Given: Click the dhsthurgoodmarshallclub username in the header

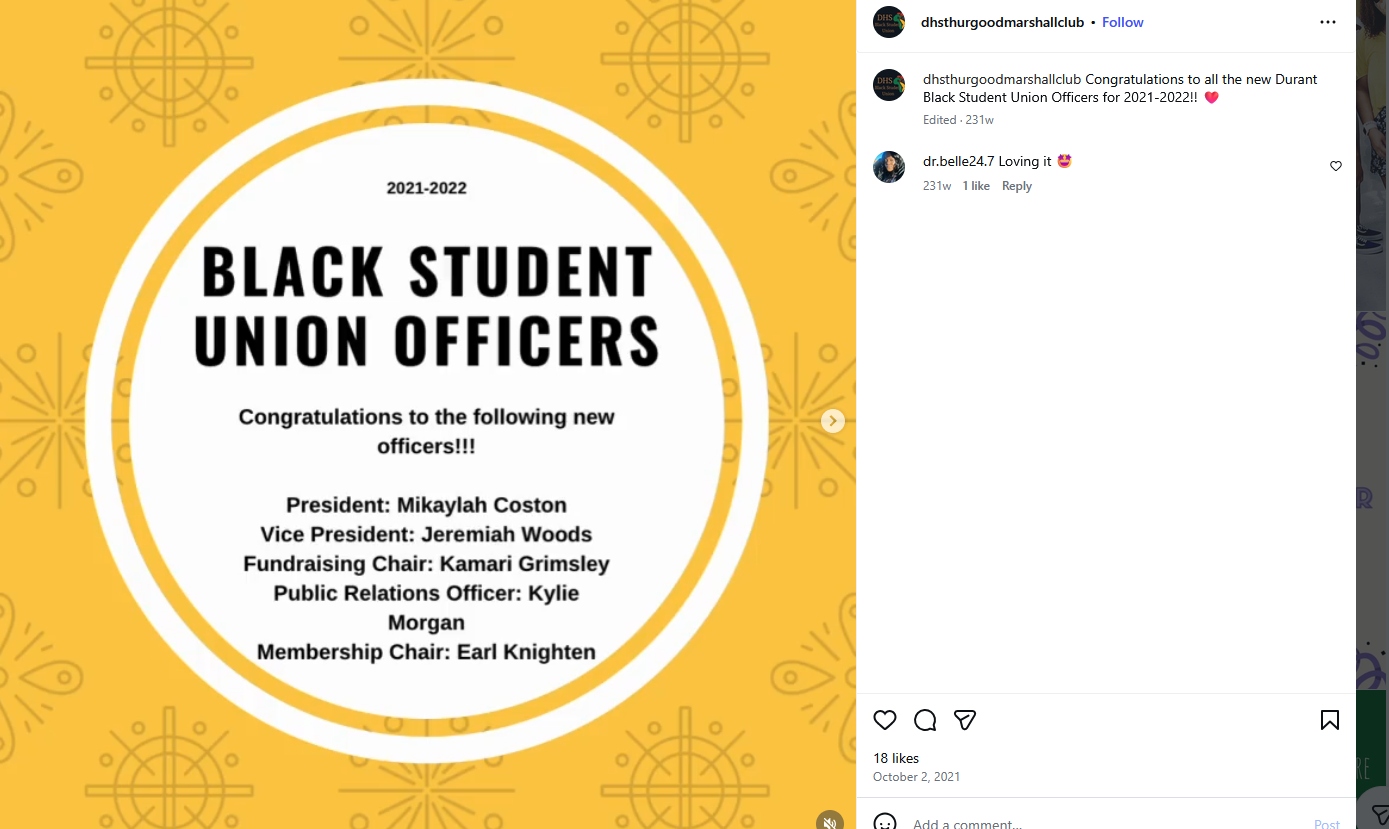Looking at the screenshot, I should point(1002,22).
